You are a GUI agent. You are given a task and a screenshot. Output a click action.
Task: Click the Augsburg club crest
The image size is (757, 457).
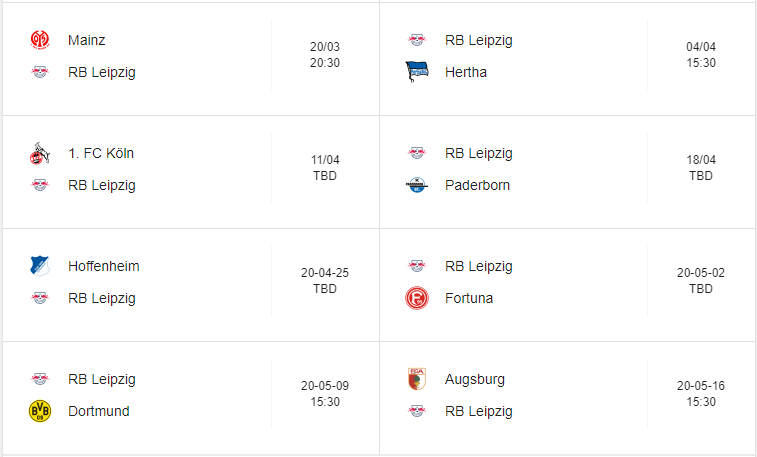pos(417,379)
